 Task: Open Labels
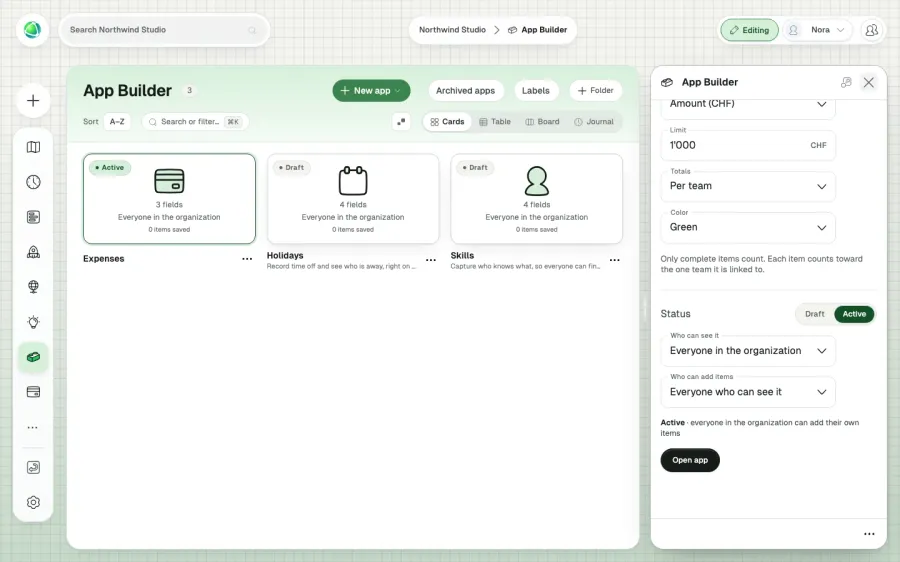click(x=536, y=91)
